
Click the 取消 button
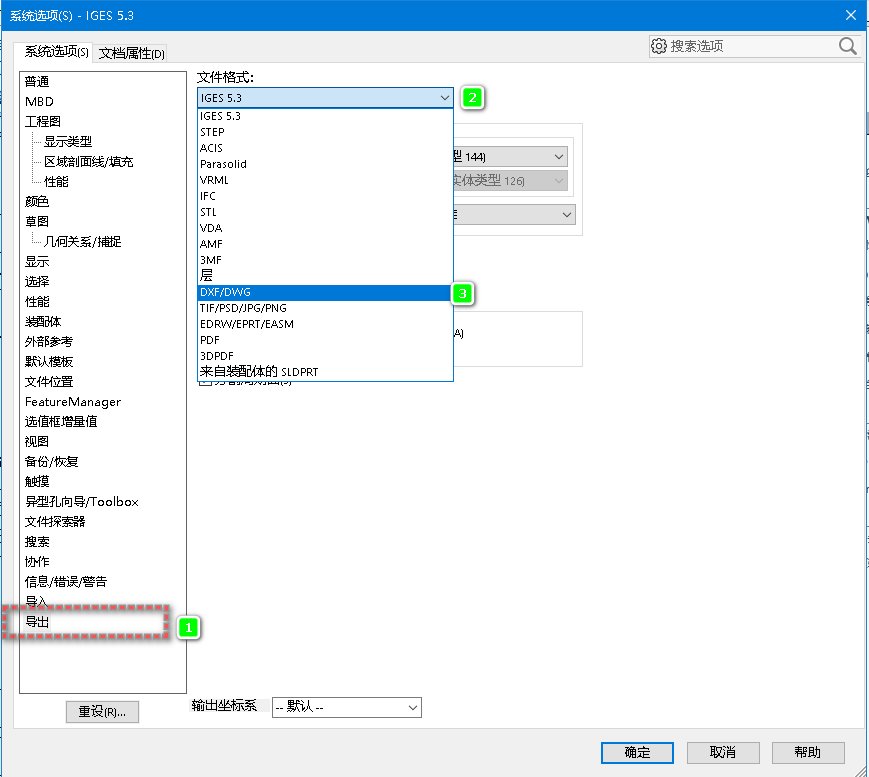point(723,753)
